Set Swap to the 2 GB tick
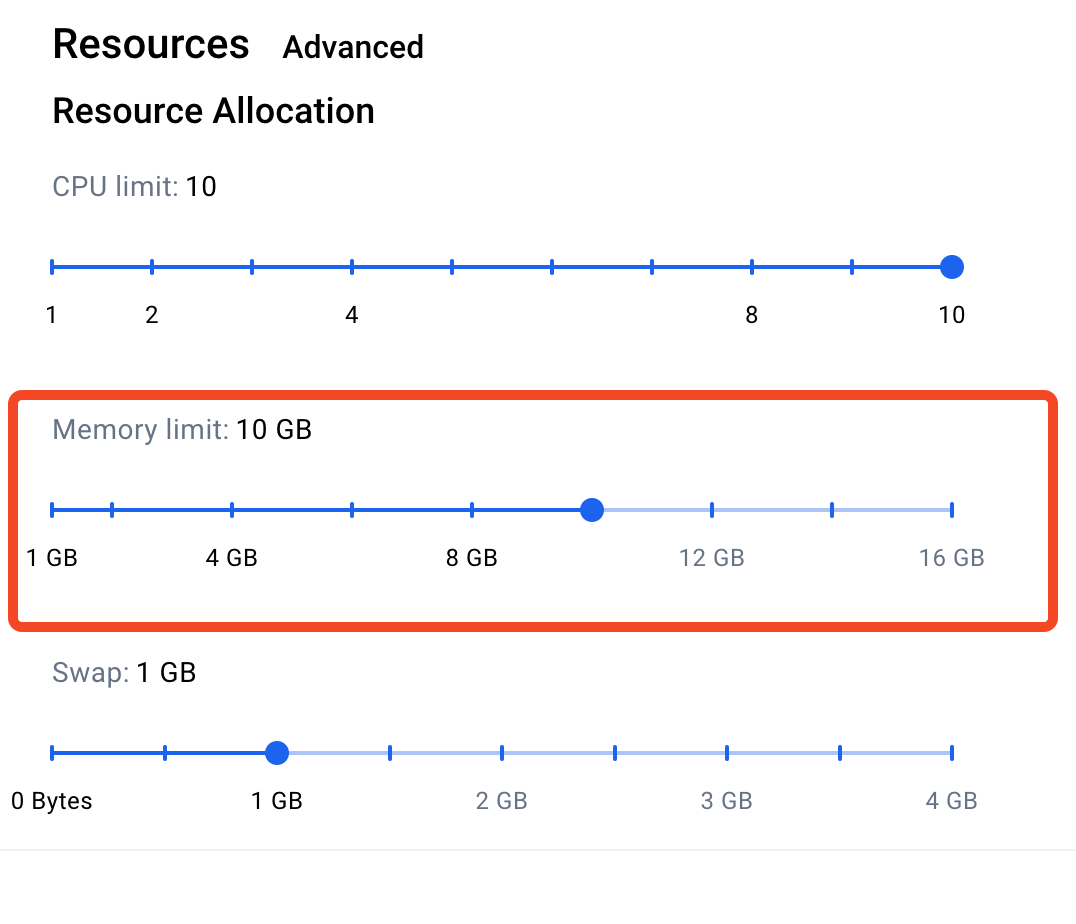The width and height of the screenshot is (1076, 924). coord(502,753)
